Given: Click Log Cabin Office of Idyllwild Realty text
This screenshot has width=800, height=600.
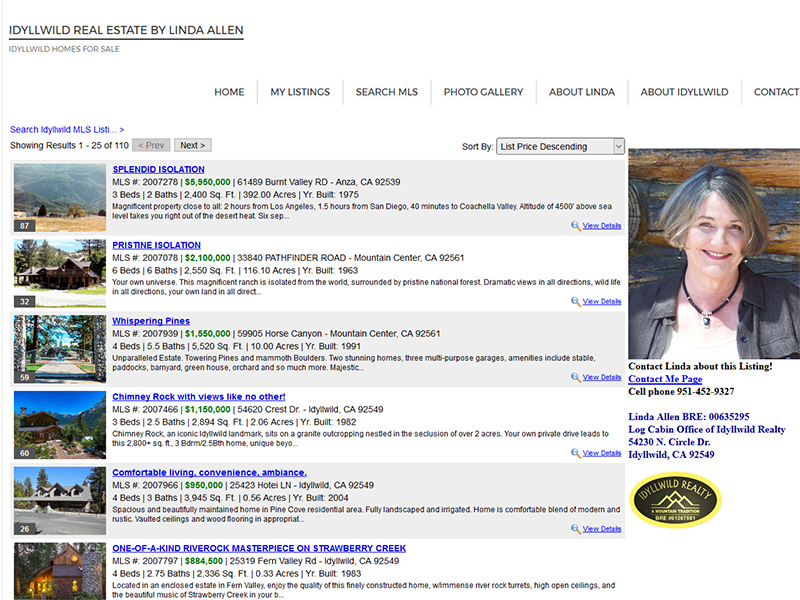Looking at the screenshot, I should click(x=707, y=430).
